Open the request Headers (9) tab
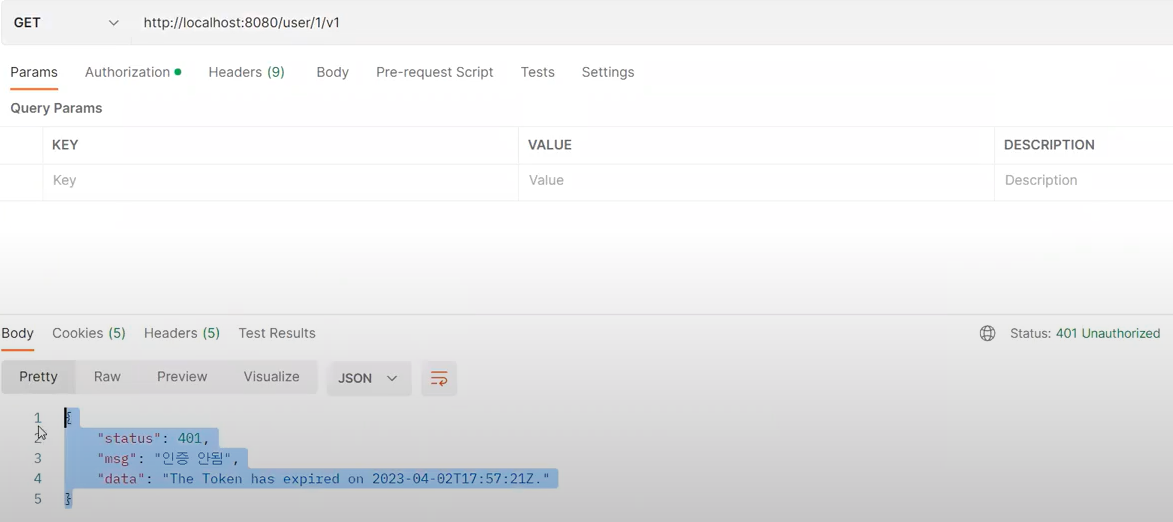Screen dimensions: 1173x522 point(246,73)
